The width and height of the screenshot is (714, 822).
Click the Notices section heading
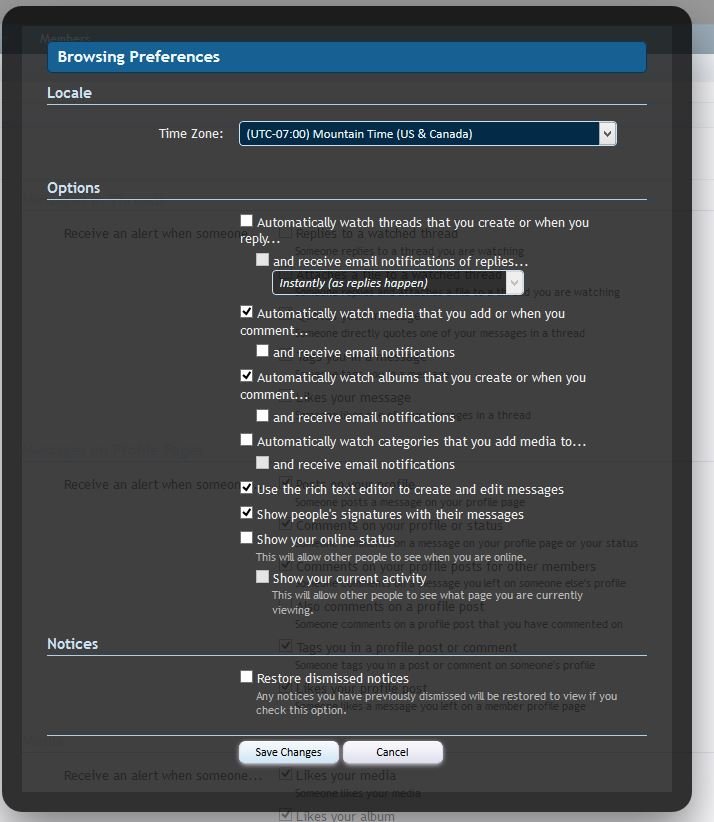(x=72, y=644)
